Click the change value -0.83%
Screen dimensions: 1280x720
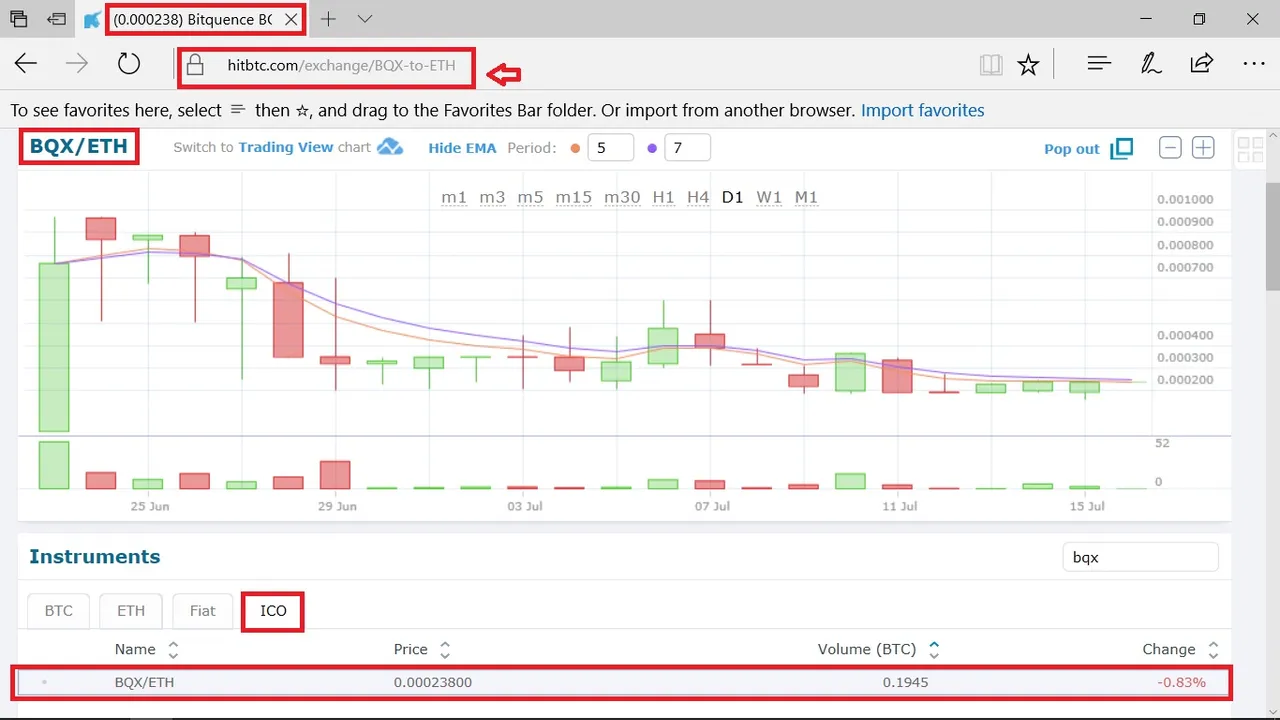click(1181, 683)
